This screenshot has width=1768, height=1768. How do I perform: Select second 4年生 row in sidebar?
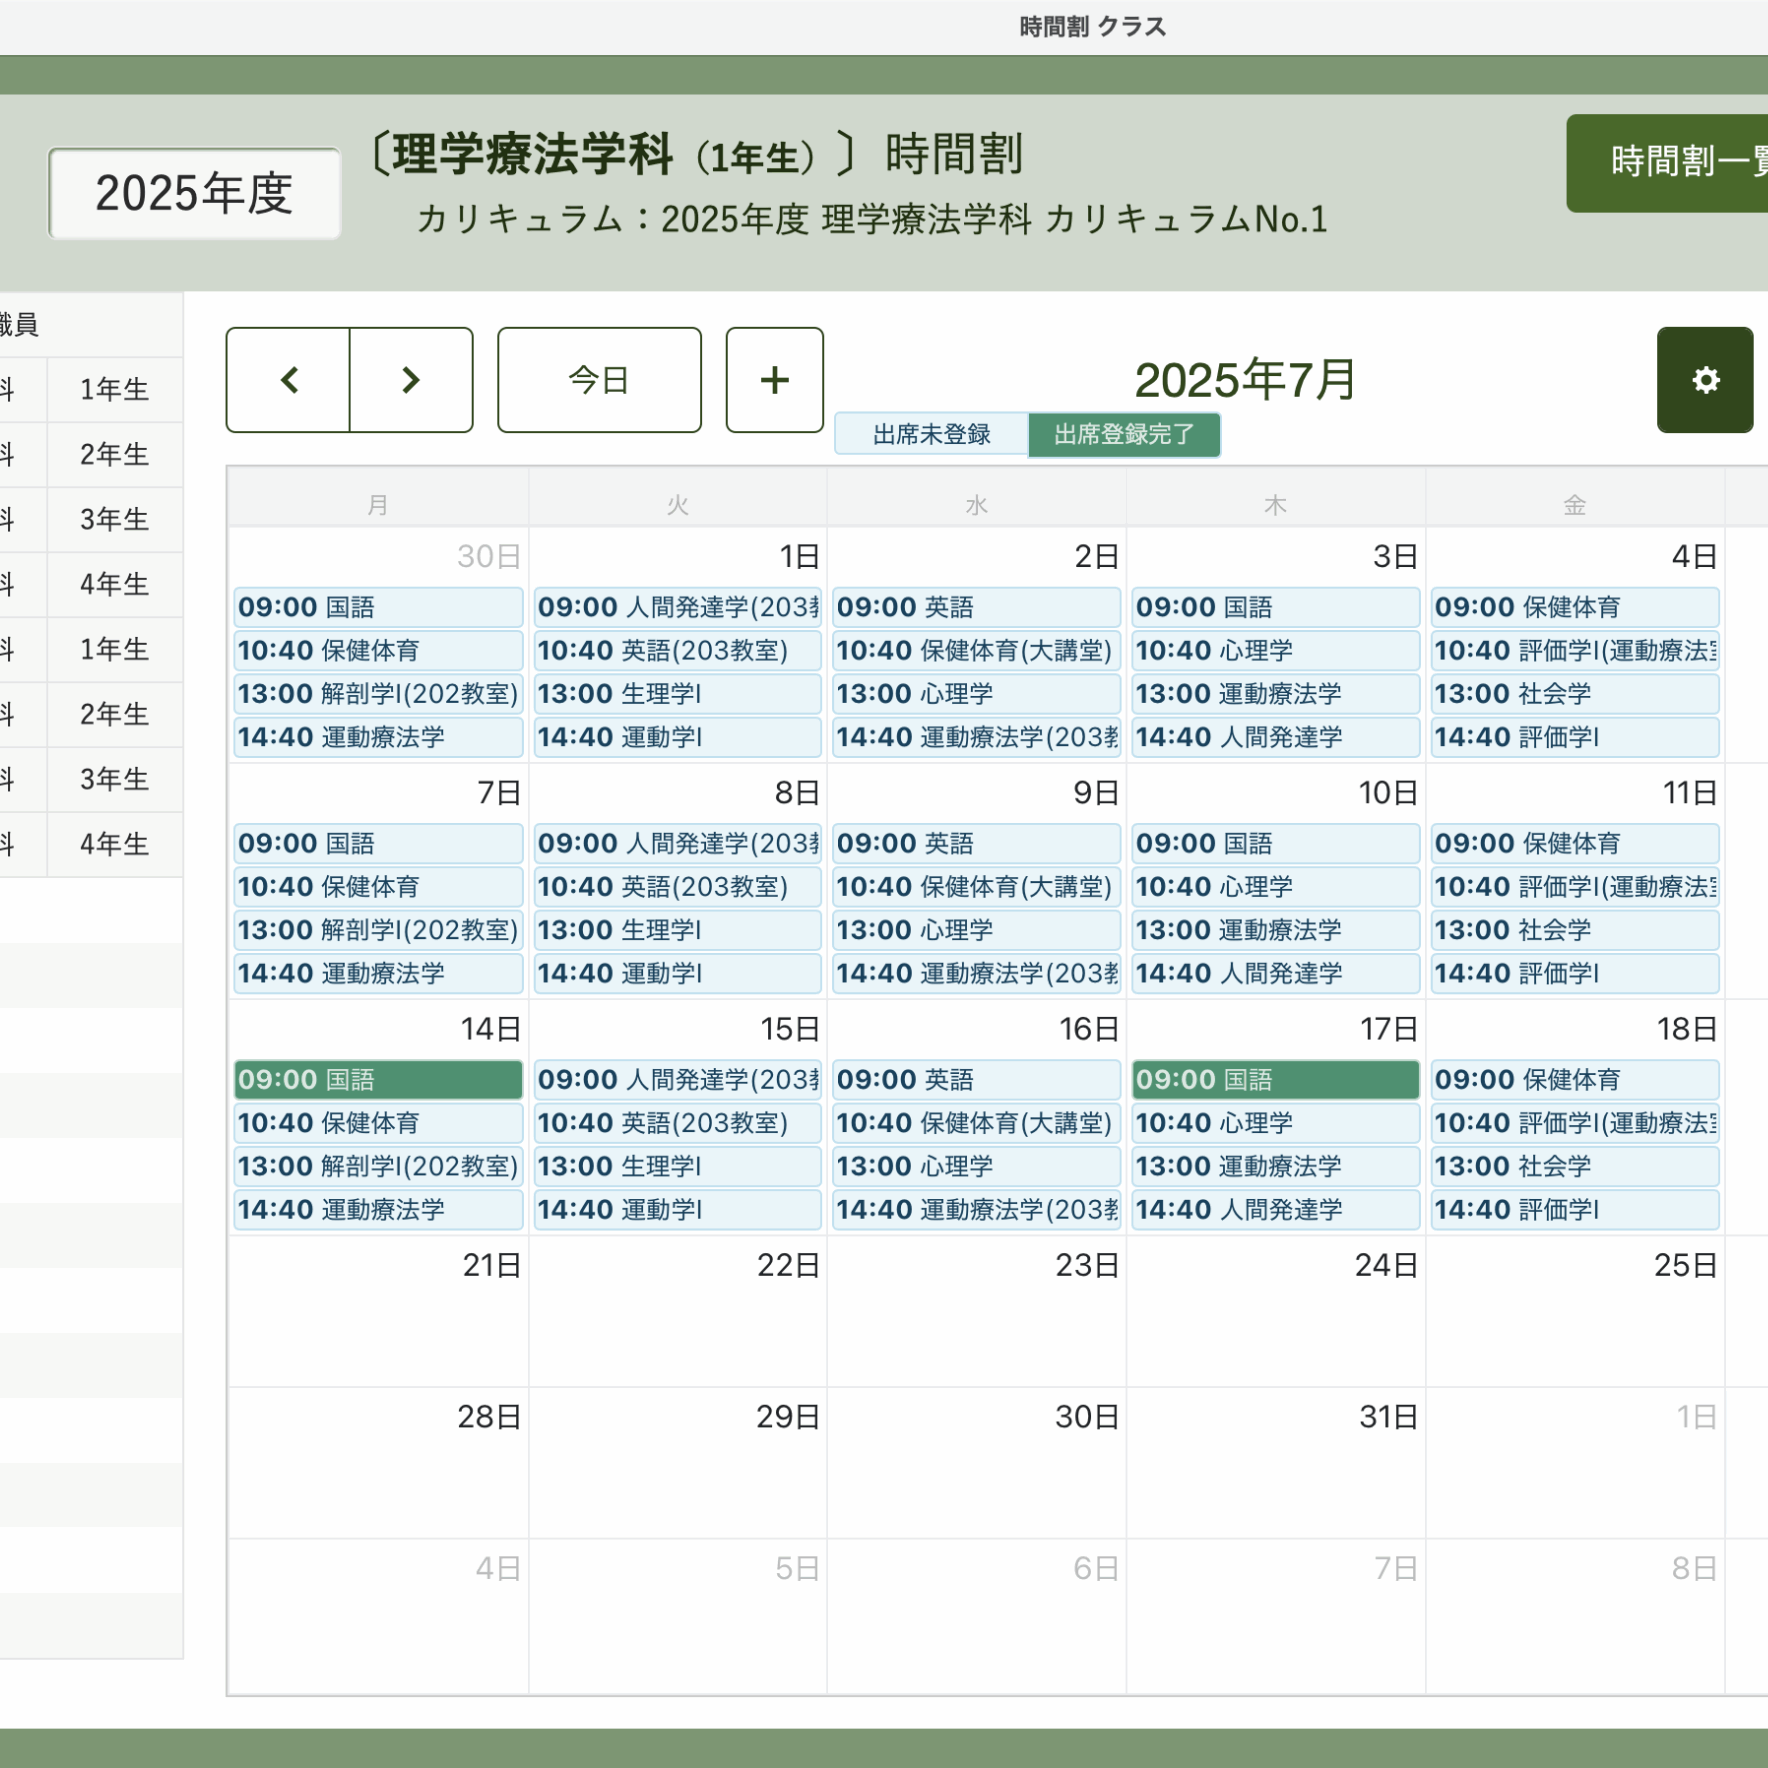[114, 845]
